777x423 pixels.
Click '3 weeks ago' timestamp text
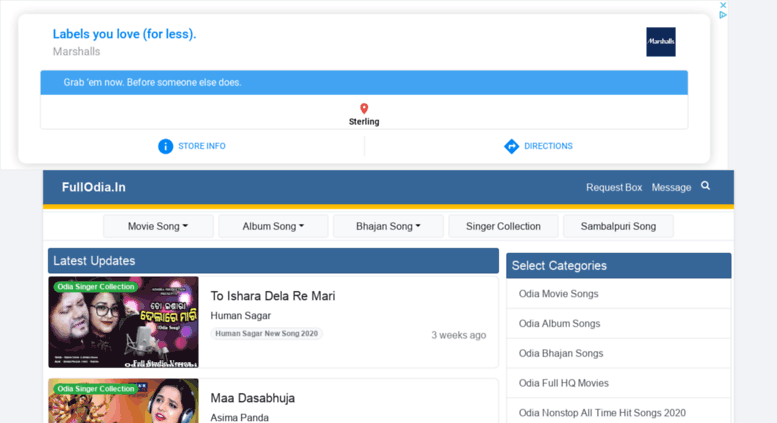pos(458,335)
